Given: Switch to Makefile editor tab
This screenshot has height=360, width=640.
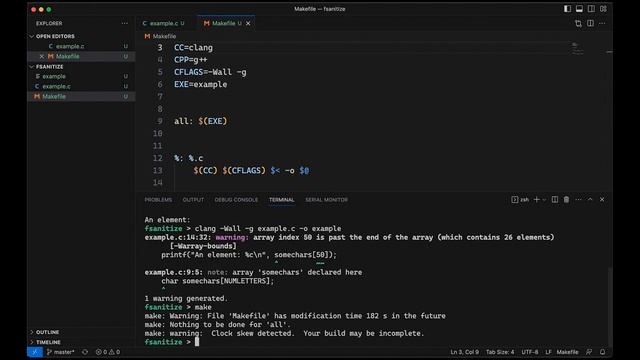Looking at the screenshot, I should click(x=223, y=23).
